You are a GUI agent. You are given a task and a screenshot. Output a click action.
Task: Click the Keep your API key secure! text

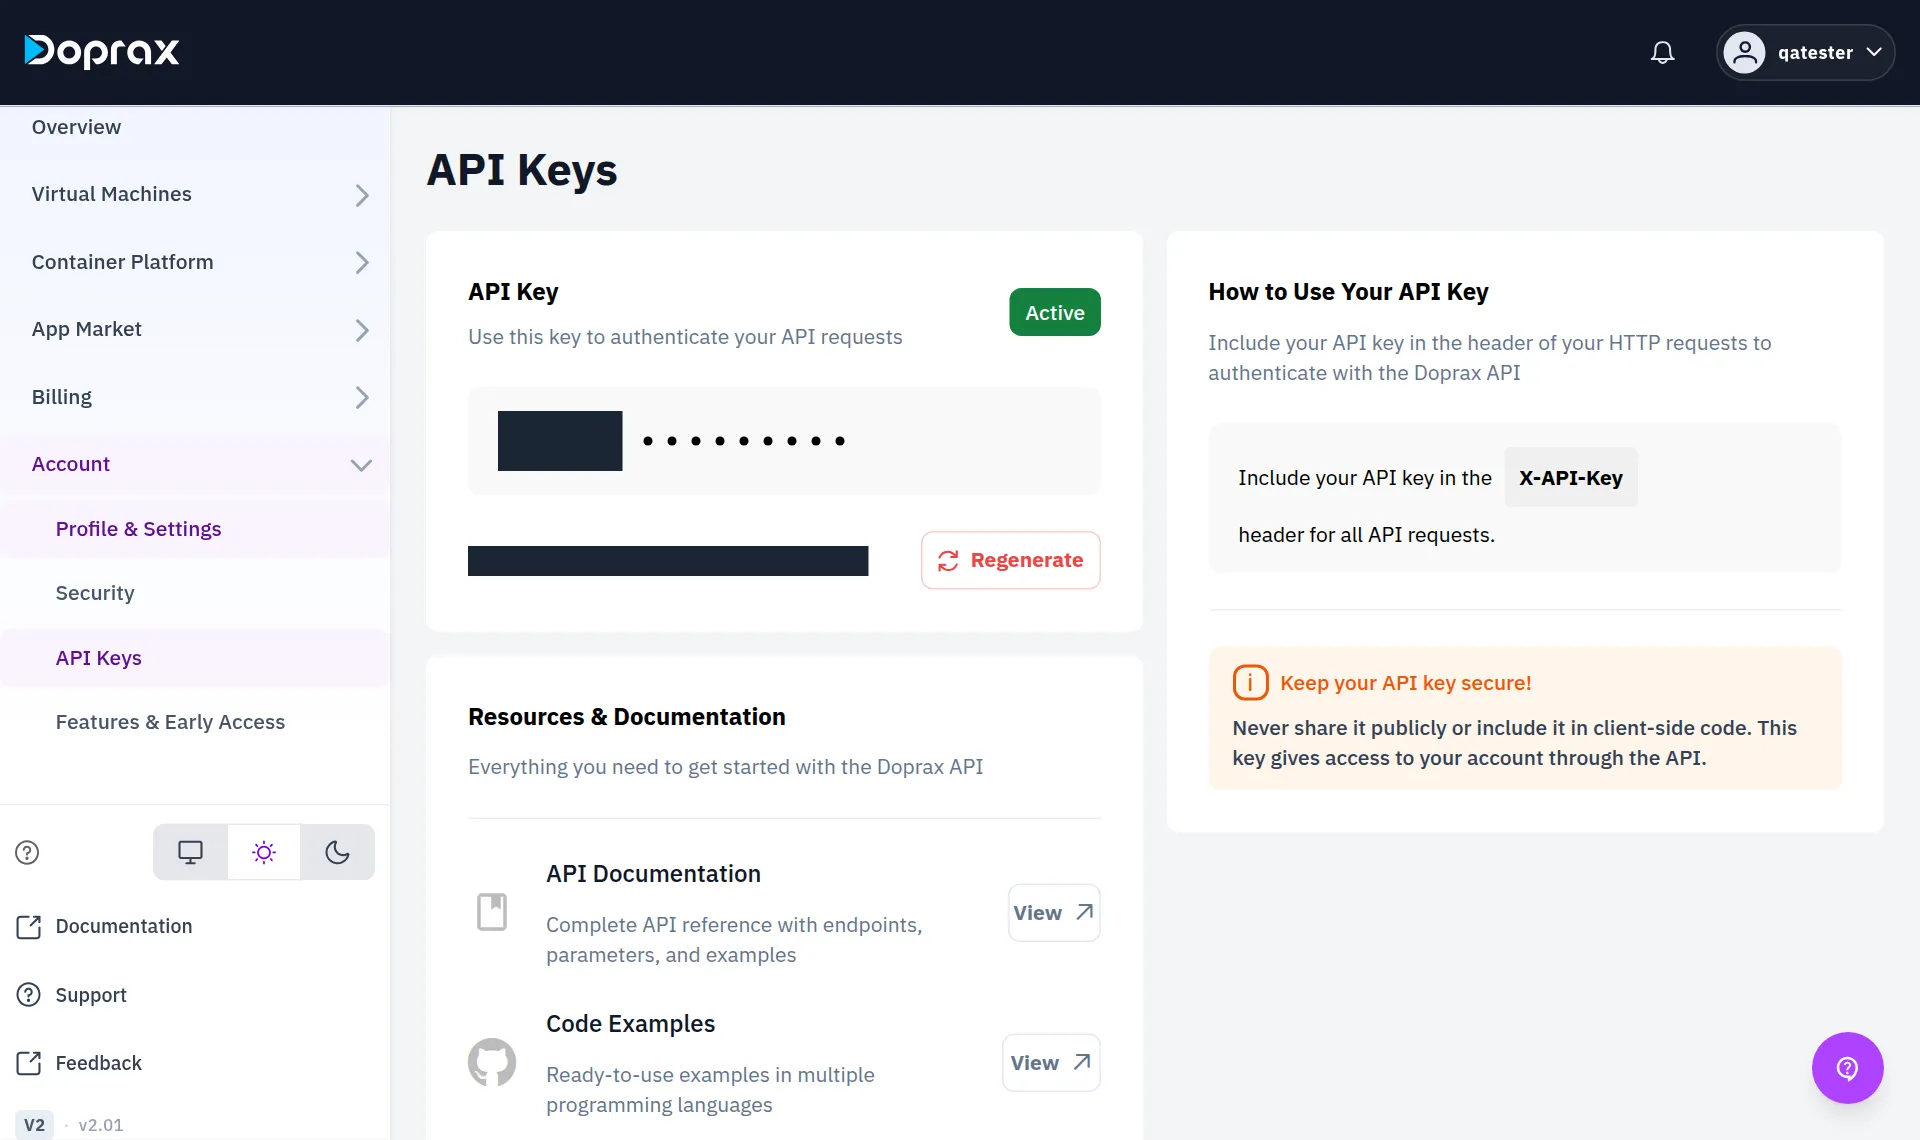click(x=1405, y=683)
